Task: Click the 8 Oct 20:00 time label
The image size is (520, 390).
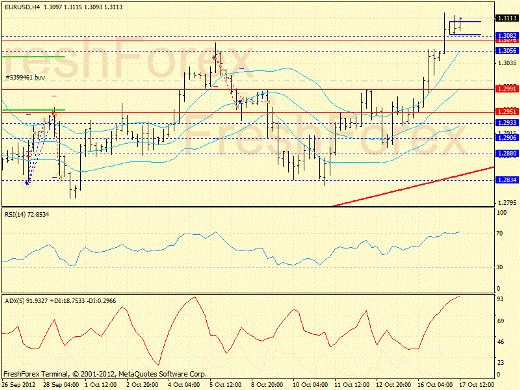Action: pyautogui.click(x=267, y=384)
